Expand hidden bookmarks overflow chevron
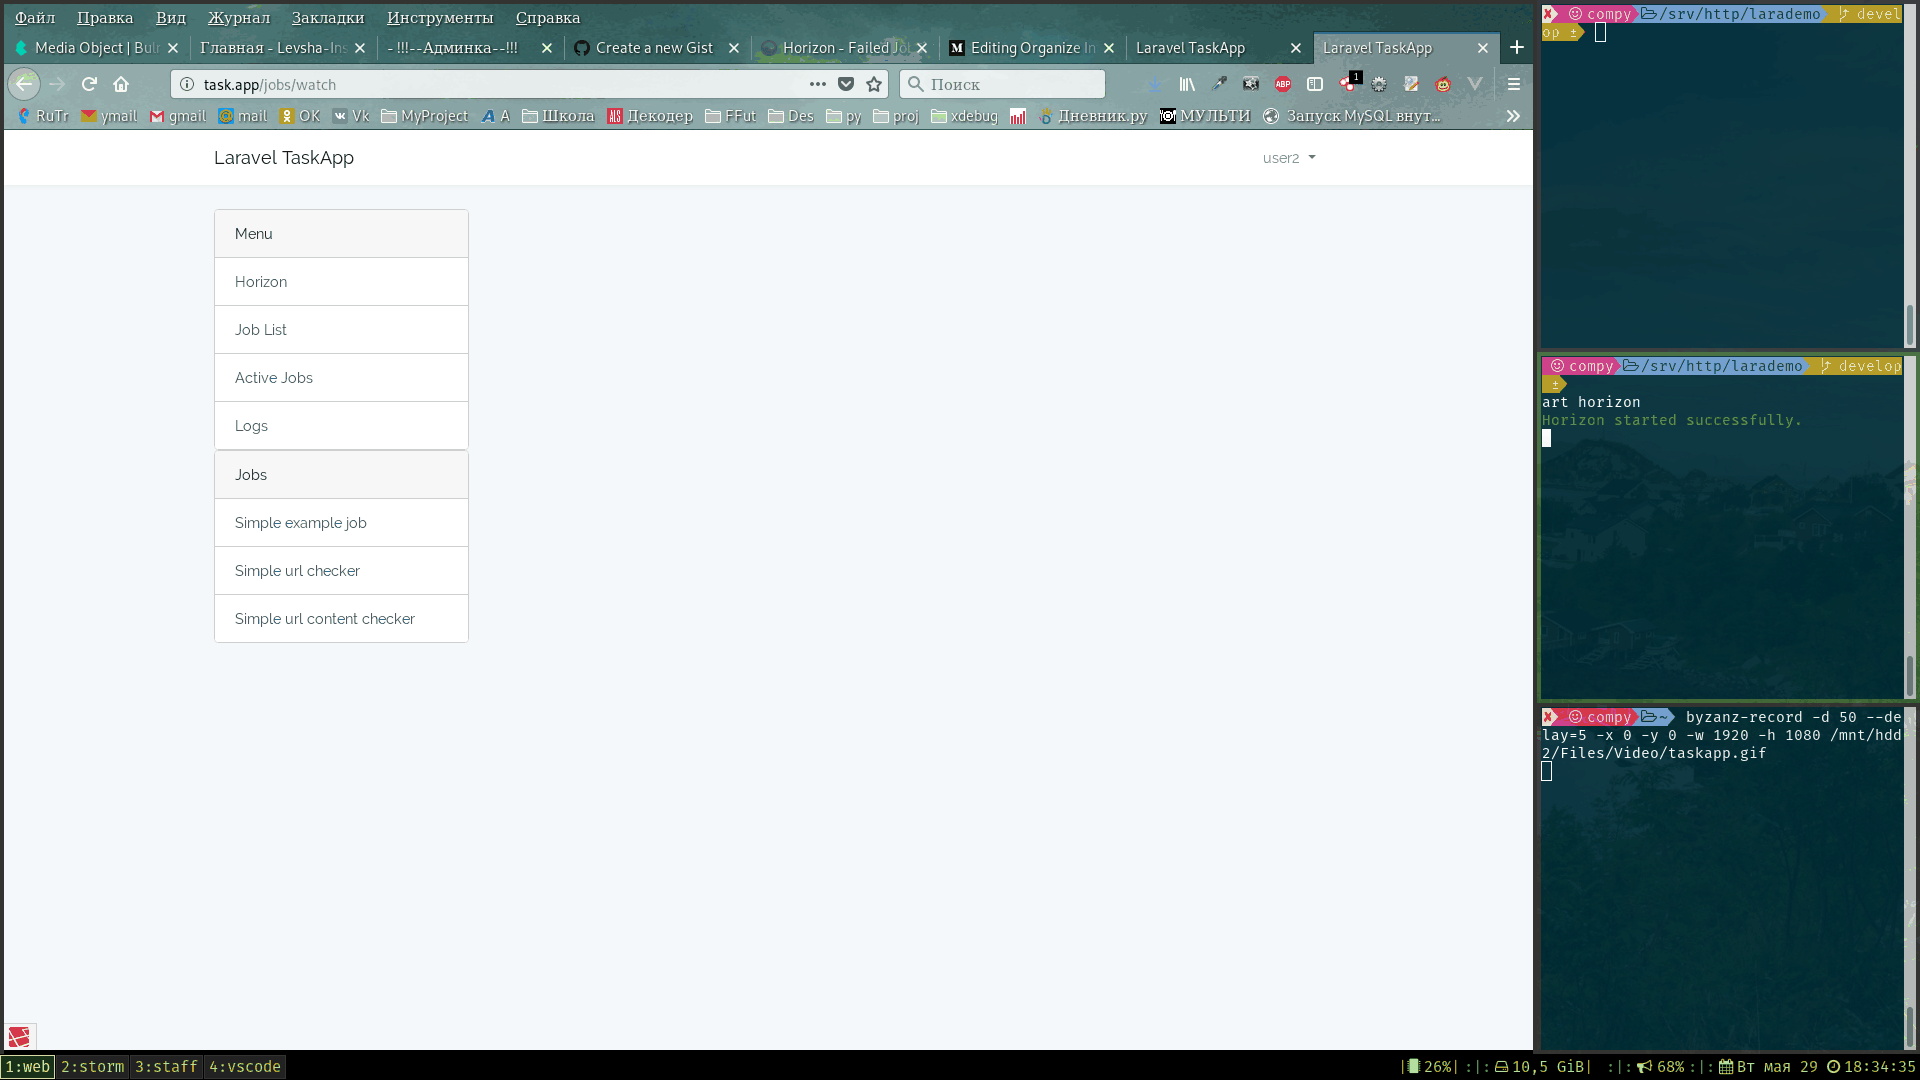The image size is (1920, 1080). [x=1513, y=116]
